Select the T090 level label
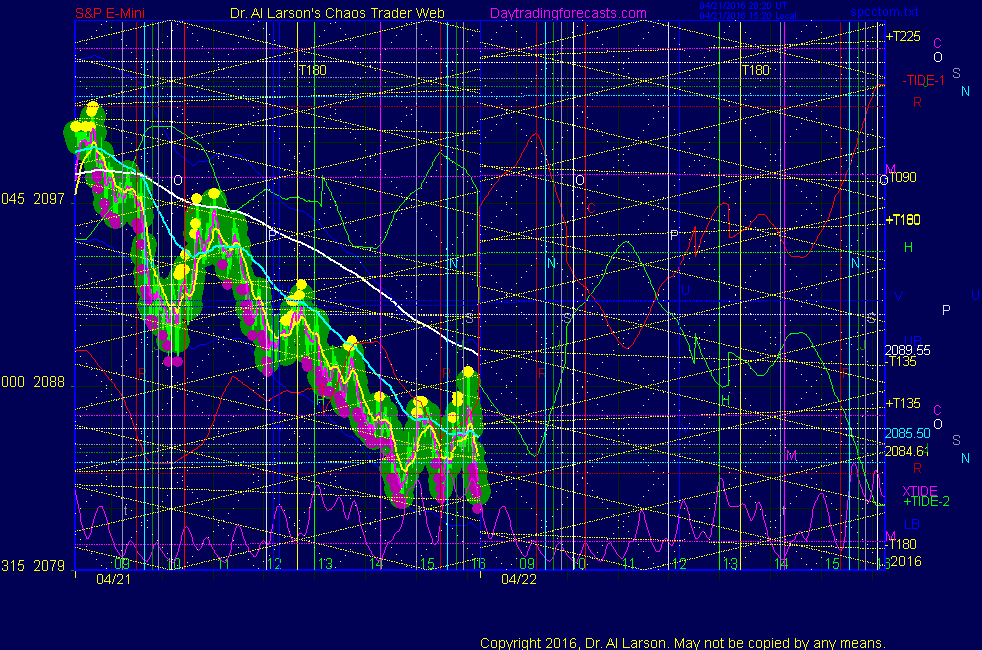Screen dimensions: 982x650 (x=902, y=177)
